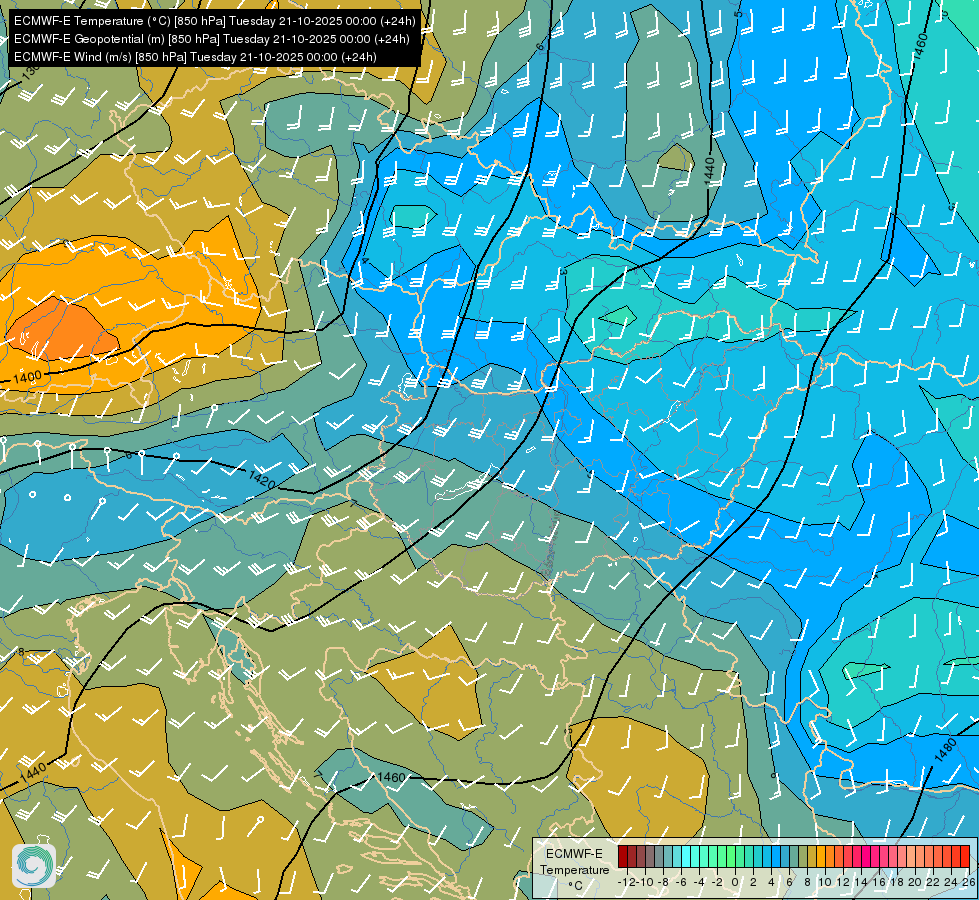The image size is (979, 900).
Task: Pick the green legend swatch left of tick 0
Action: point(731,856)
